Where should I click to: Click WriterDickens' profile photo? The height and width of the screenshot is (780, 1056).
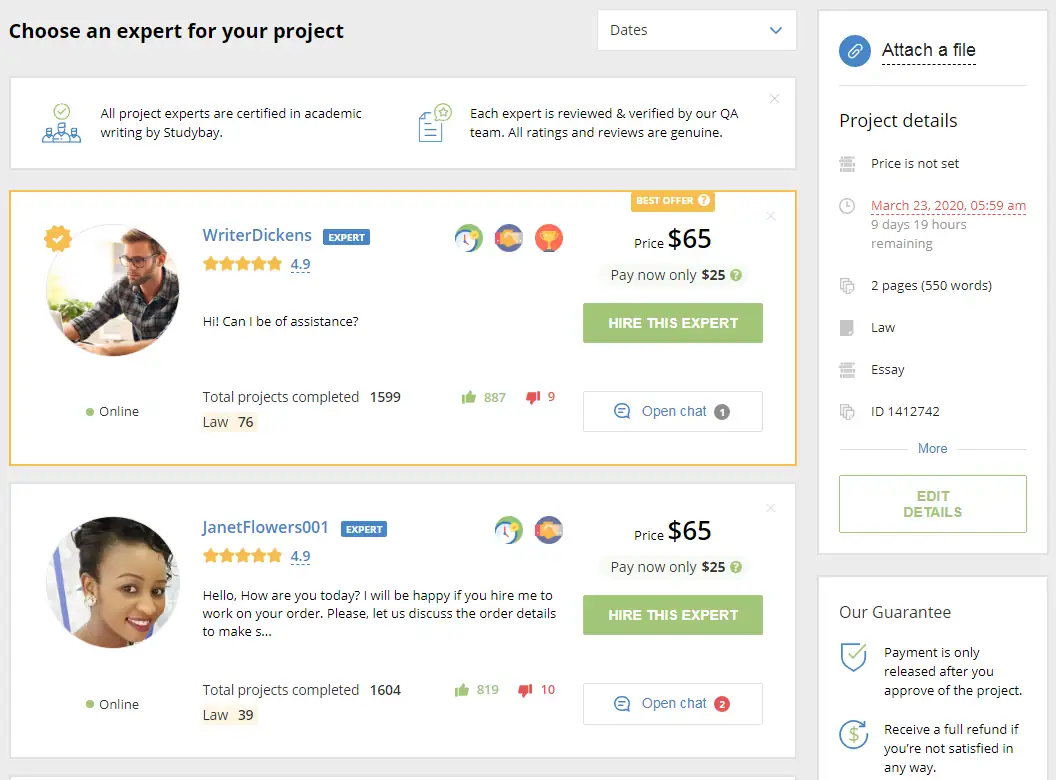[112, 290]
